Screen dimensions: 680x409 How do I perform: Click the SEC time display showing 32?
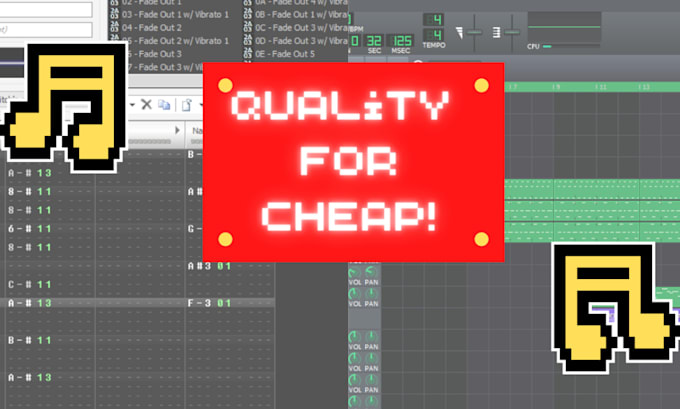374,41
